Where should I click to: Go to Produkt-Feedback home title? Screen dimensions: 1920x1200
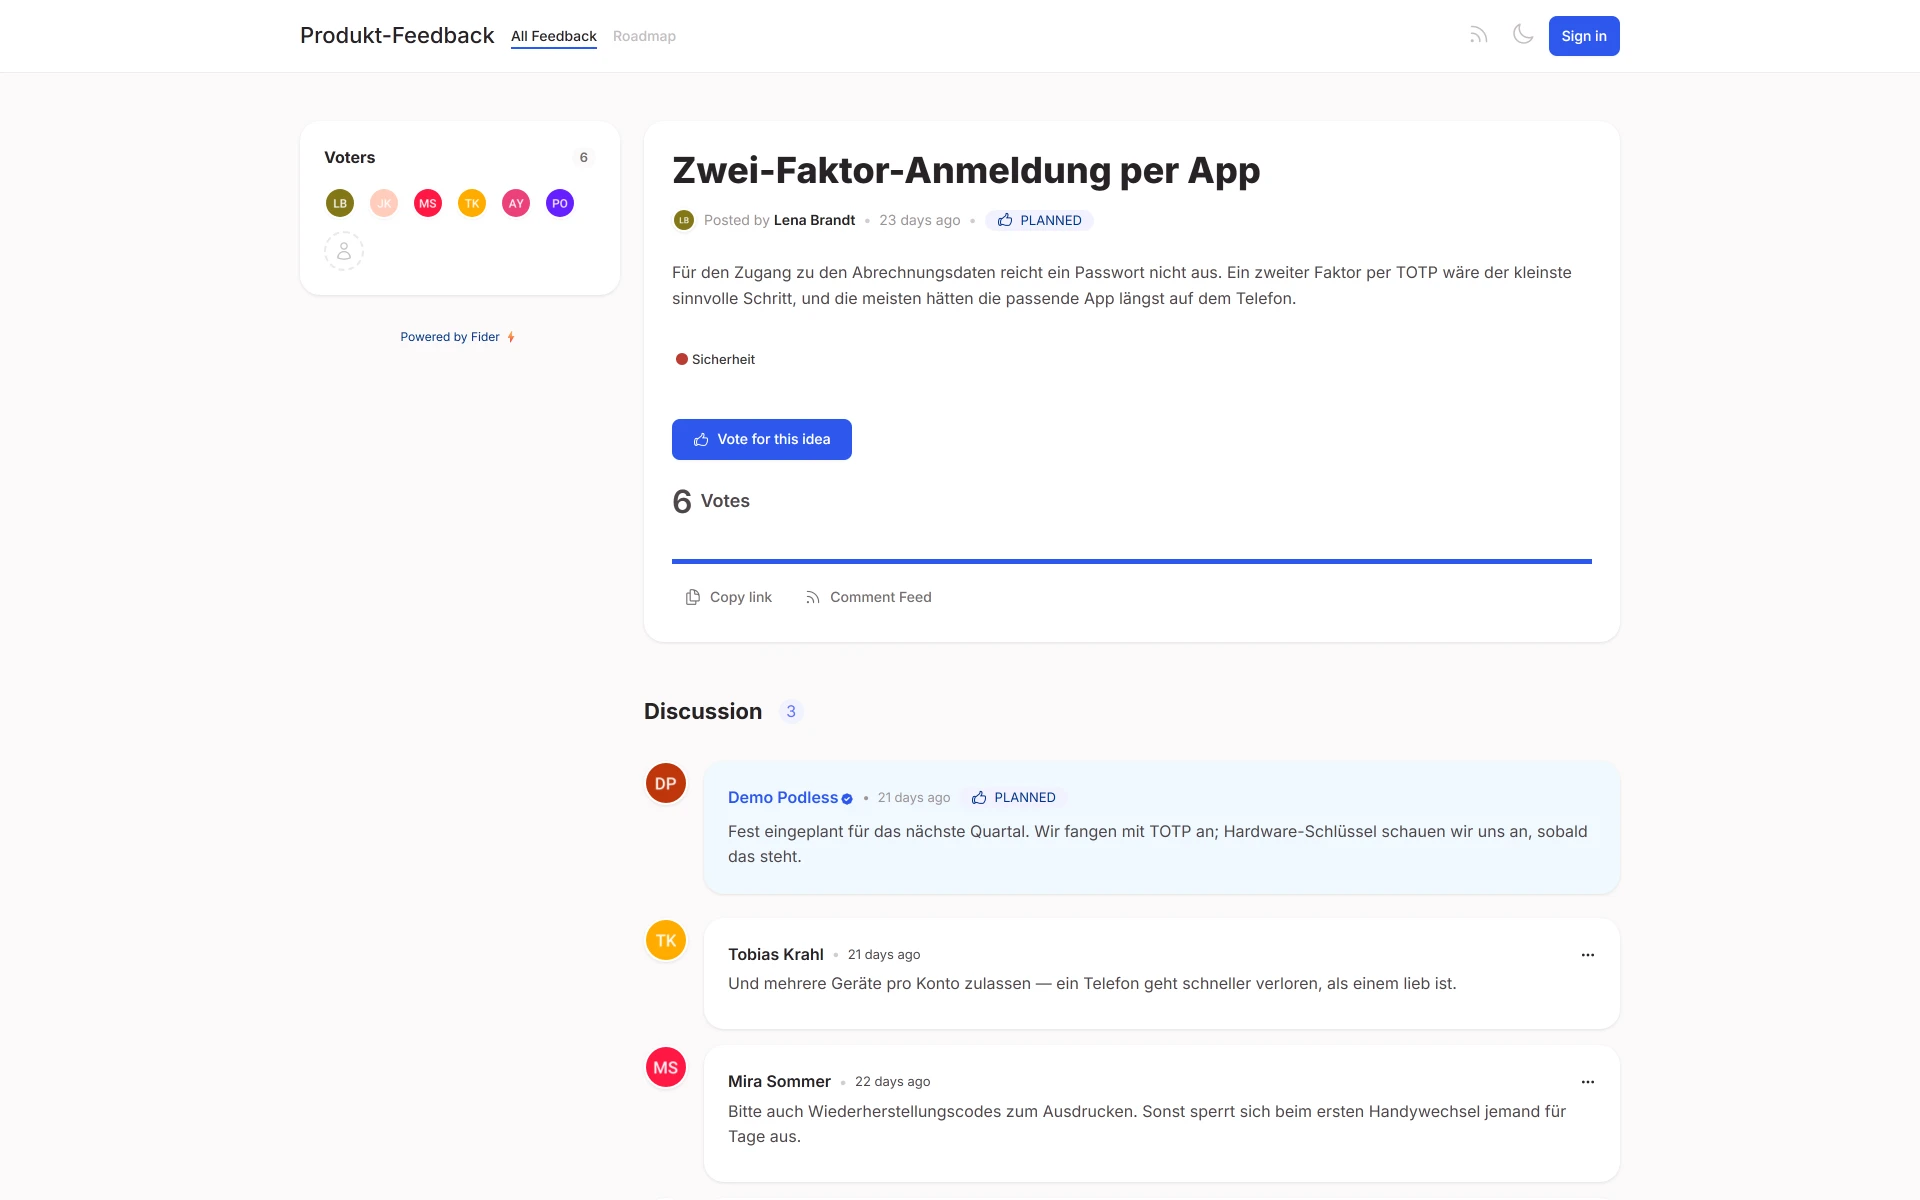(x=397, y=36)
